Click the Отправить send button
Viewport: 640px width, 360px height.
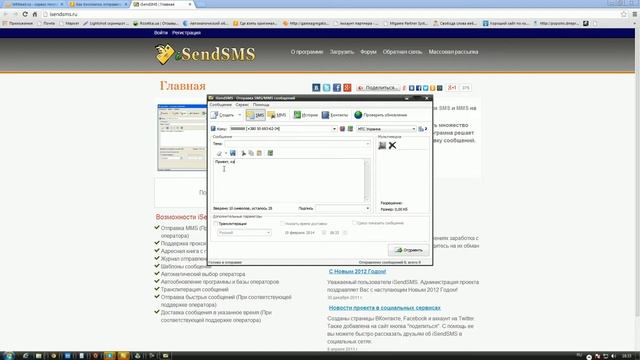coord(408,250)
